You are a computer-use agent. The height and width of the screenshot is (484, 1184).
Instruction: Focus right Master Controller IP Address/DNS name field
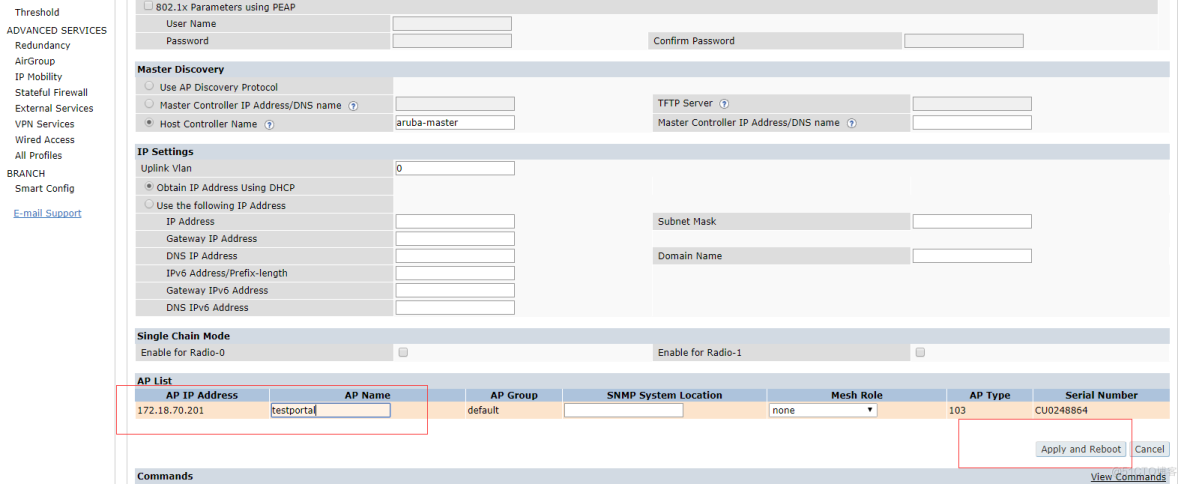[x=972, y=122]
